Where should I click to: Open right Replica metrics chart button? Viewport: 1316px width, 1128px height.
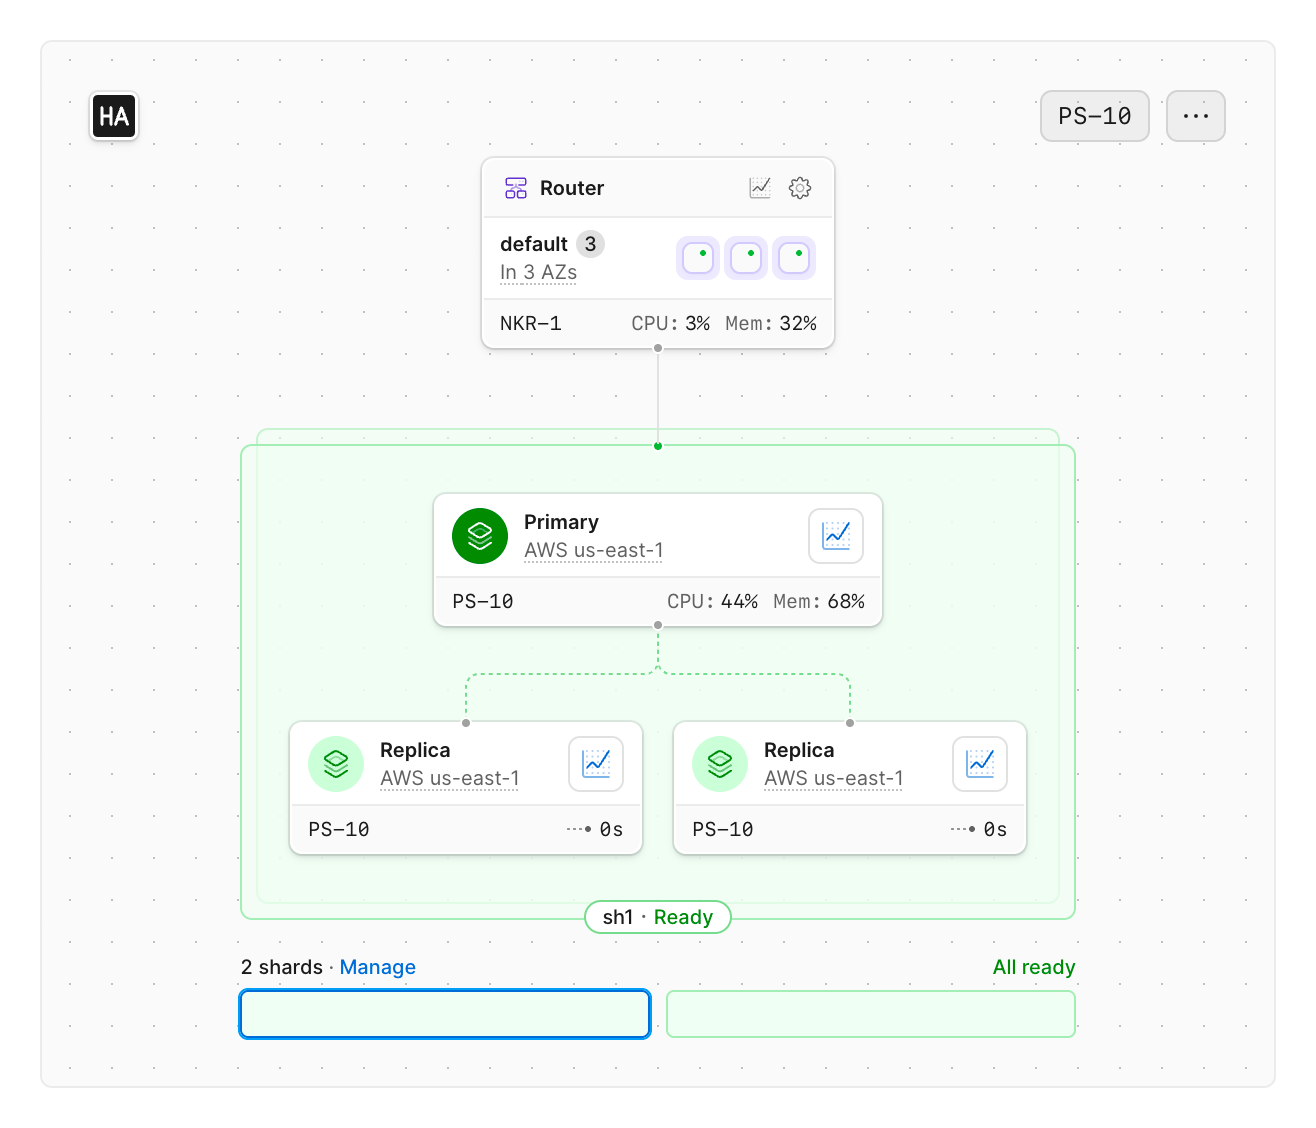click(980, 764)
